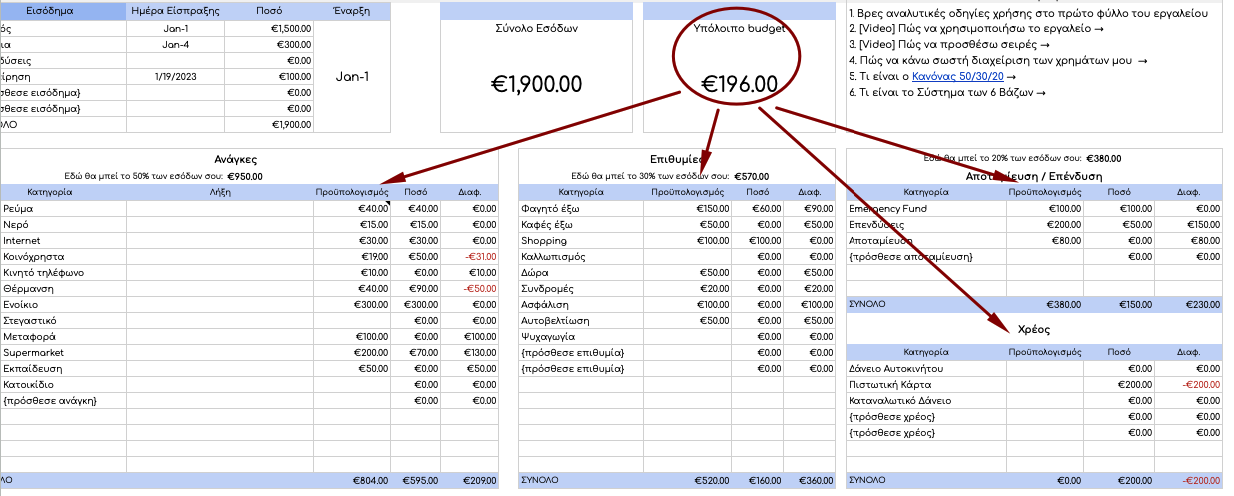Select the €196.00 remaining budget value
The width and height of the screenshot is (1234, 496).
(x=739, y=85)
